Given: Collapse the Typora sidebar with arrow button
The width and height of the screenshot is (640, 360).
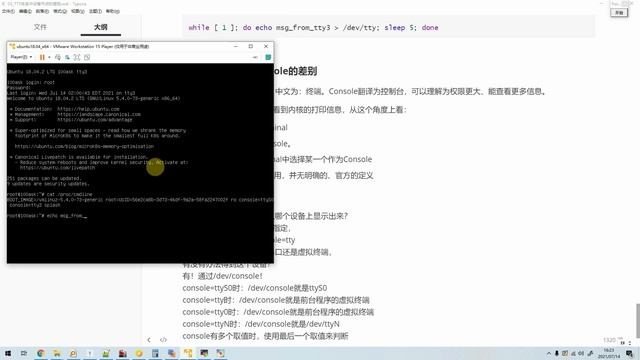Looking at the screenshot, I should [149, 340].
